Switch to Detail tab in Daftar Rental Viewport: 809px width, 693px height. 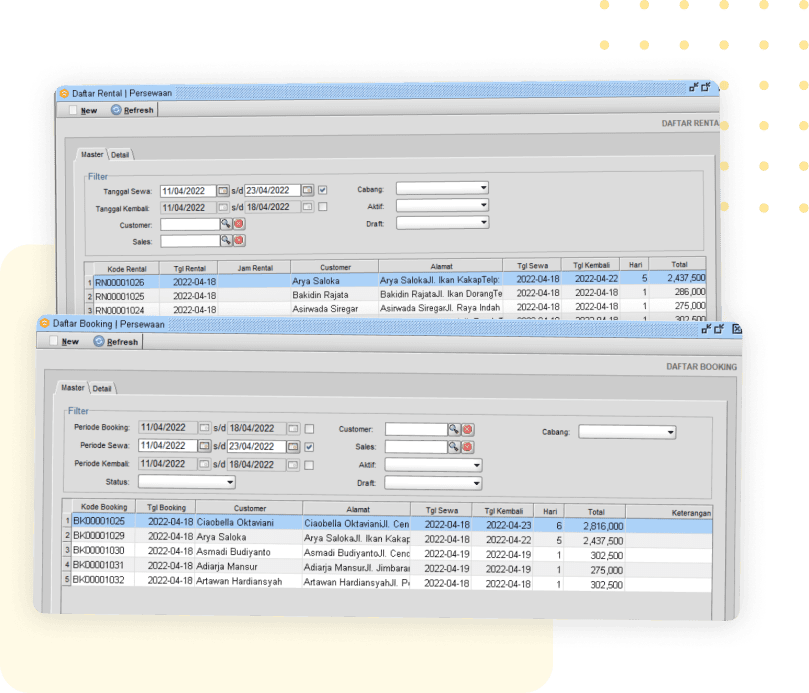pyautogui.click(x=120, y=155)
